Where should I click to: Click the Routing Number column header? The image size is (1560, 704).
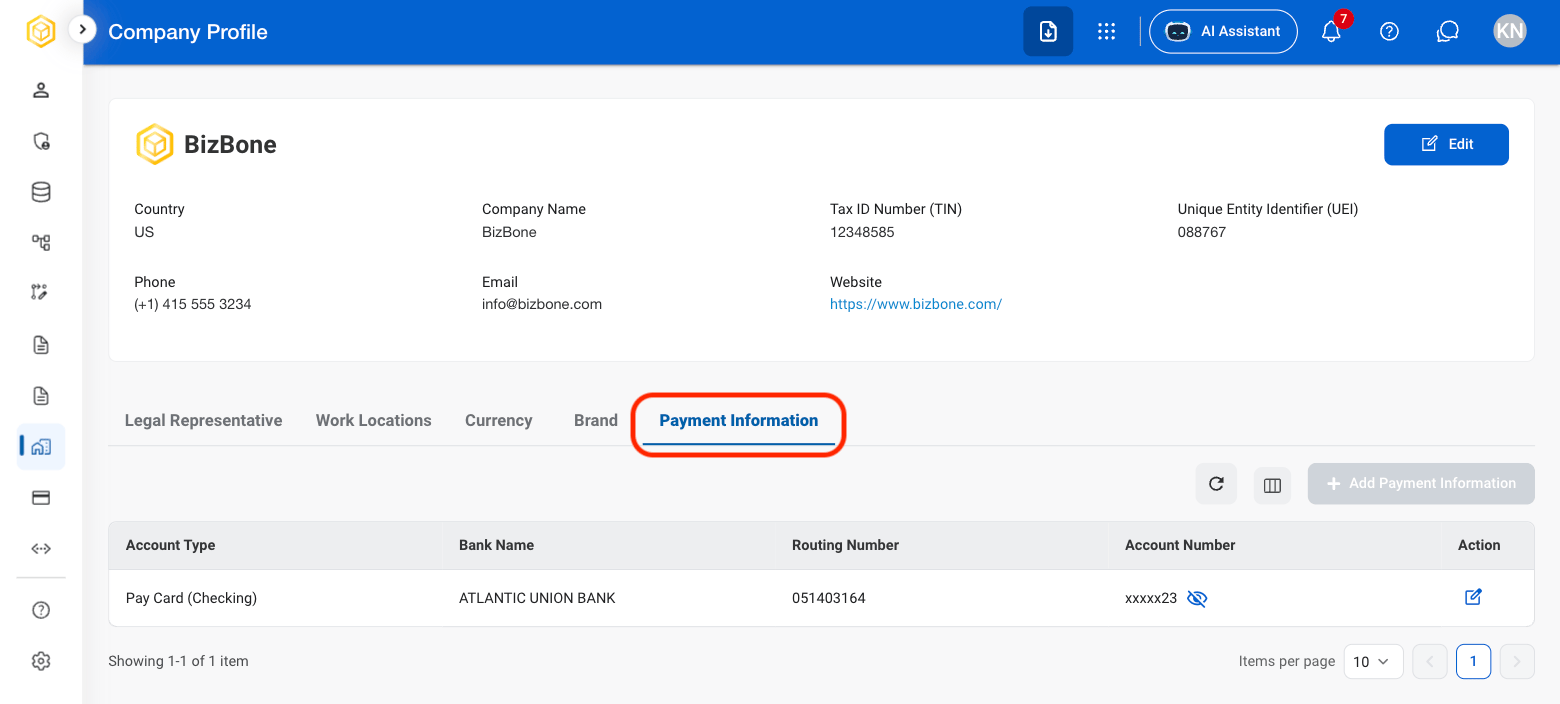click(x=845, y=545)
